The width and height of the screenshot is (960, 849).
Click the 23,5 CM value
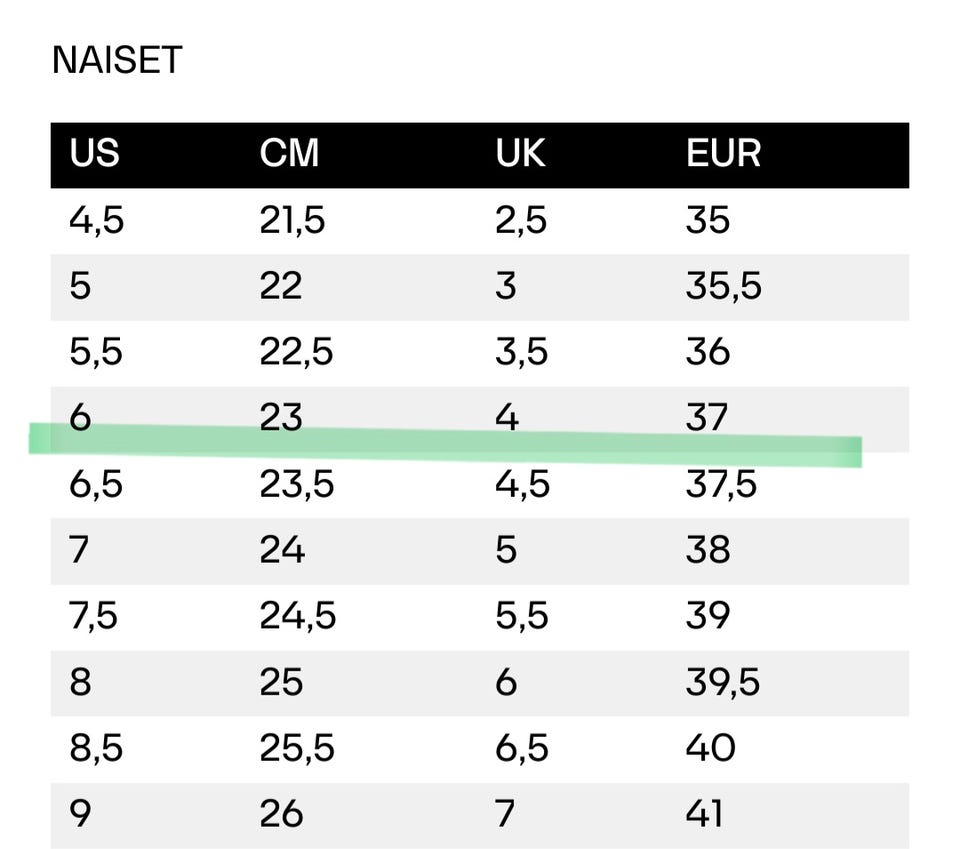coord(296,485)
